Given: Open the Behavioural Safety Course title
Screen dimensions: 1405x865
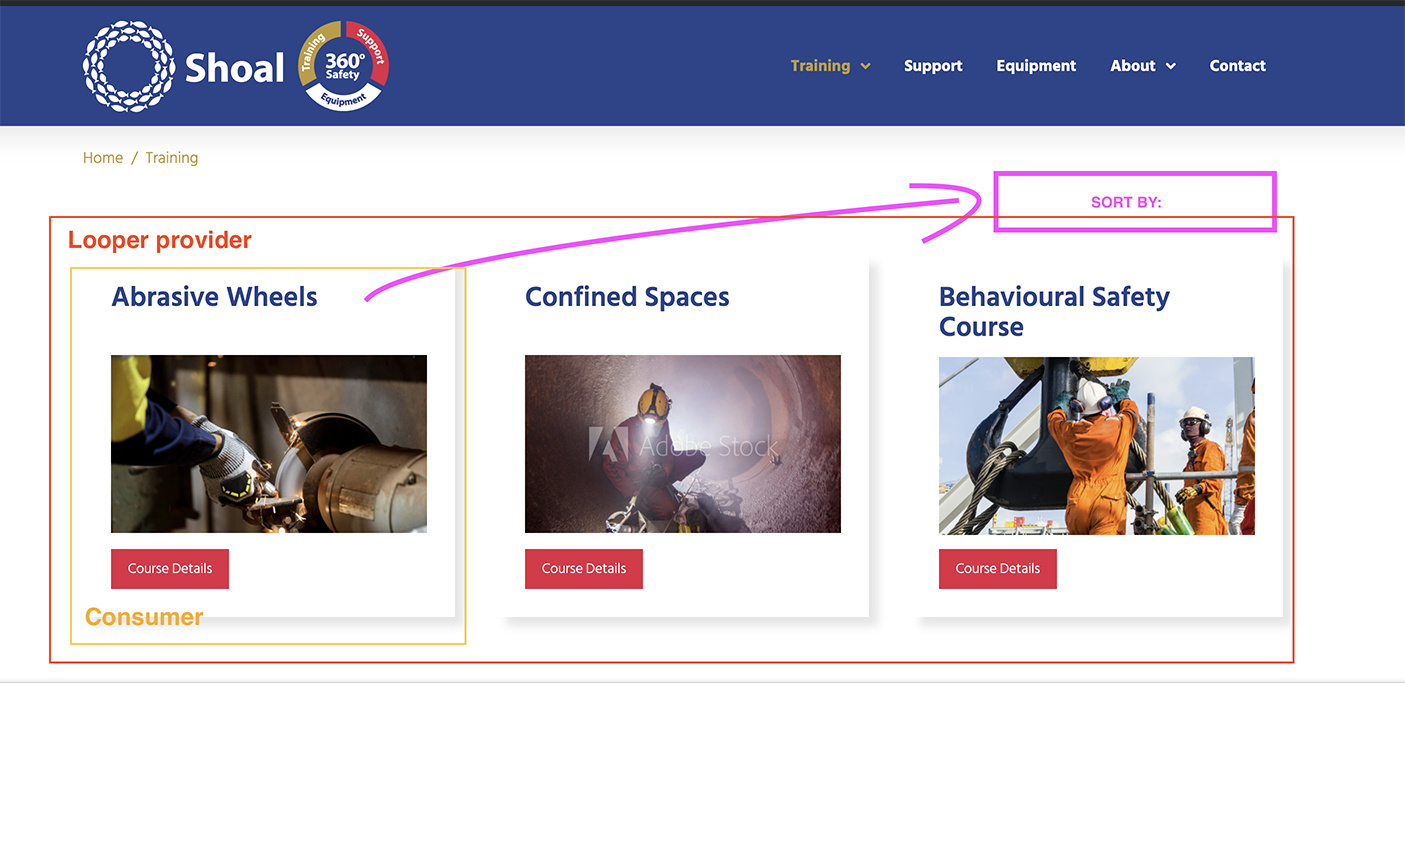Looking at the screenshot, I should click(x=1054, y=312).
